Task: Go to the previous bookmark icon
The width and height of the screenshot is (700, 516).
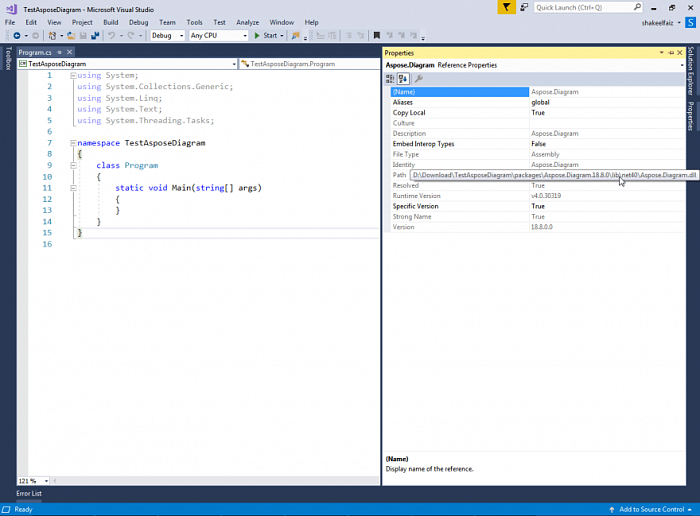Action: (389, 35)
